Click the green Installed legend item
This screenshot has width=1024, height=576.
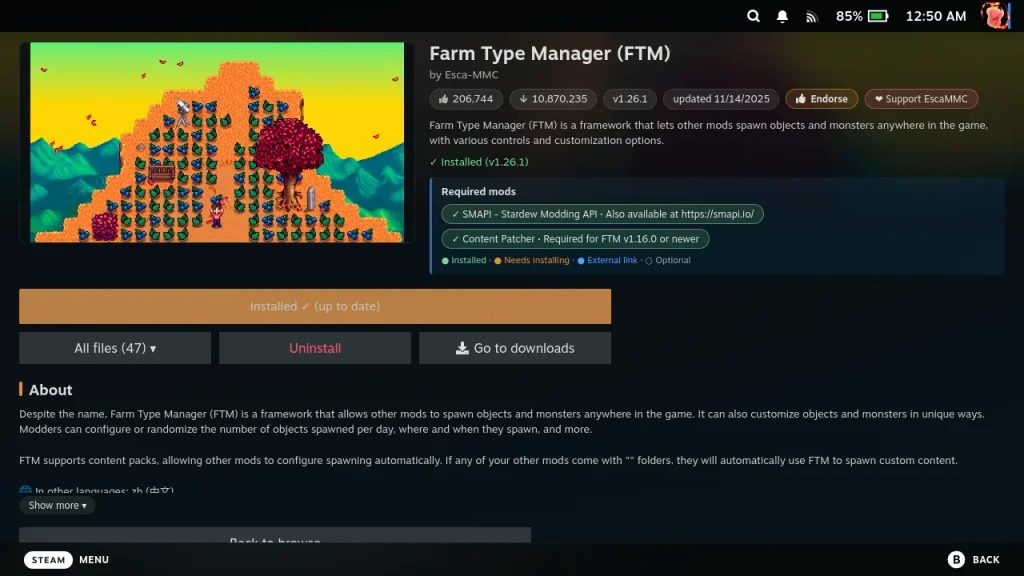click(464, 260)
